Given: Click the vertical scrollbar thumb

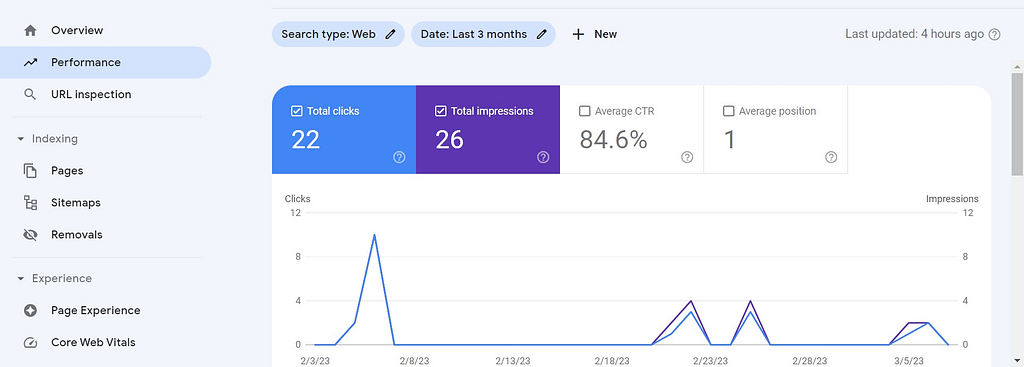Looking at the screenshot, I should [1017, 124].
